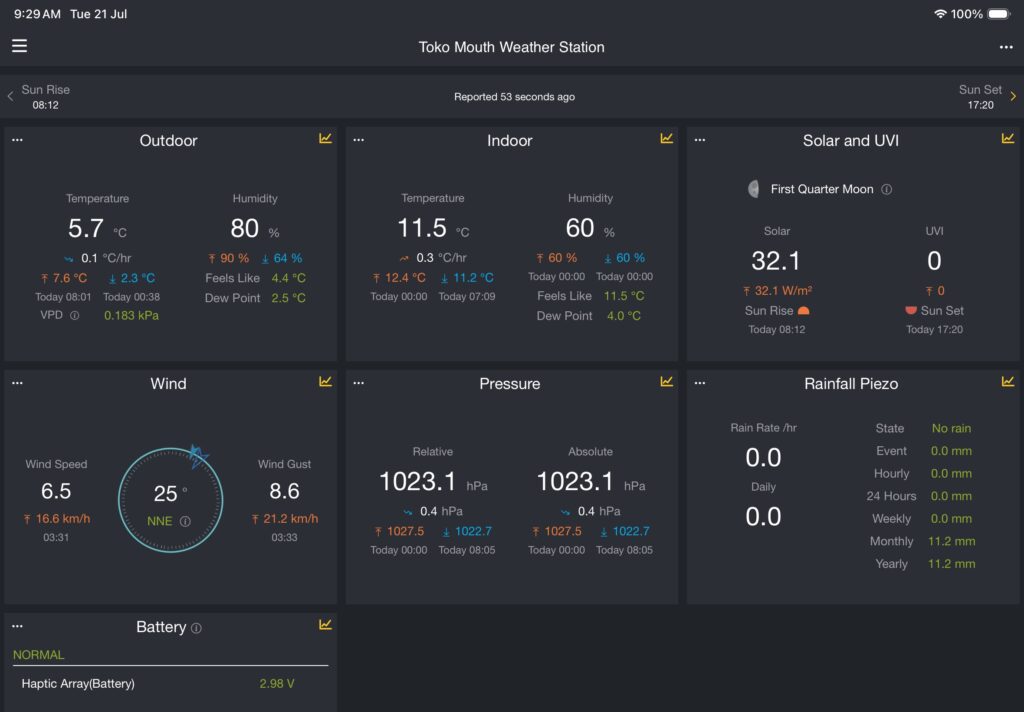Viewport: 1024px width, 712px height.
Task: Open the Outdoor panel three-dot menu
Action: click(18, 140)
